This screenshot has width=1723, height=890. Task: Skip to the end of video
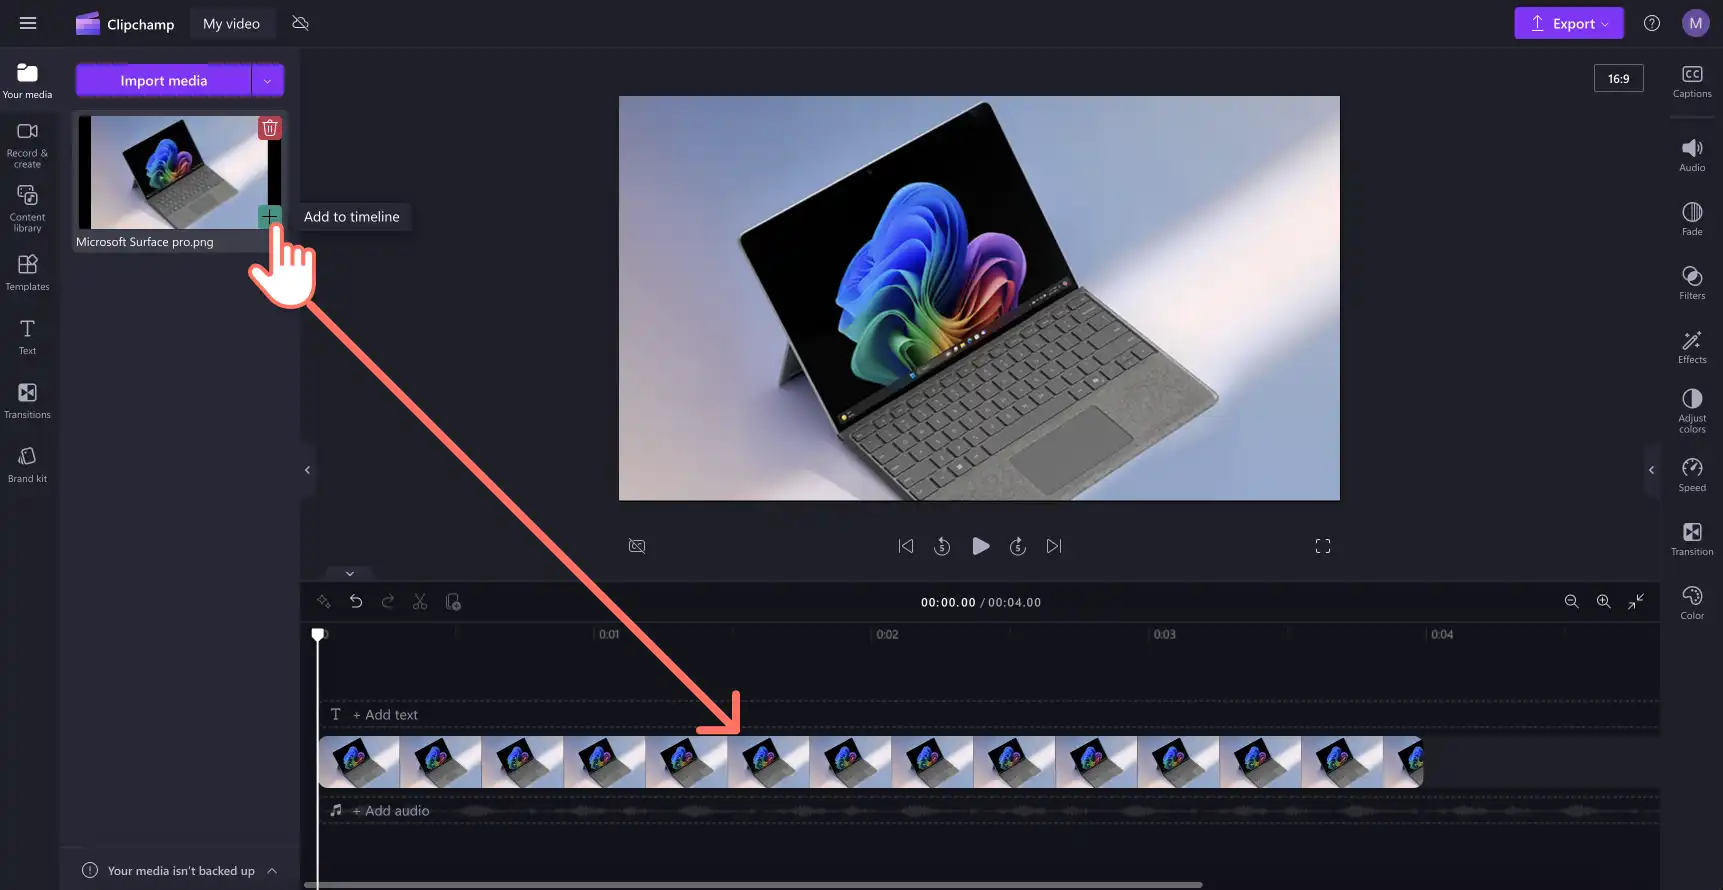tap(1054, 546)
